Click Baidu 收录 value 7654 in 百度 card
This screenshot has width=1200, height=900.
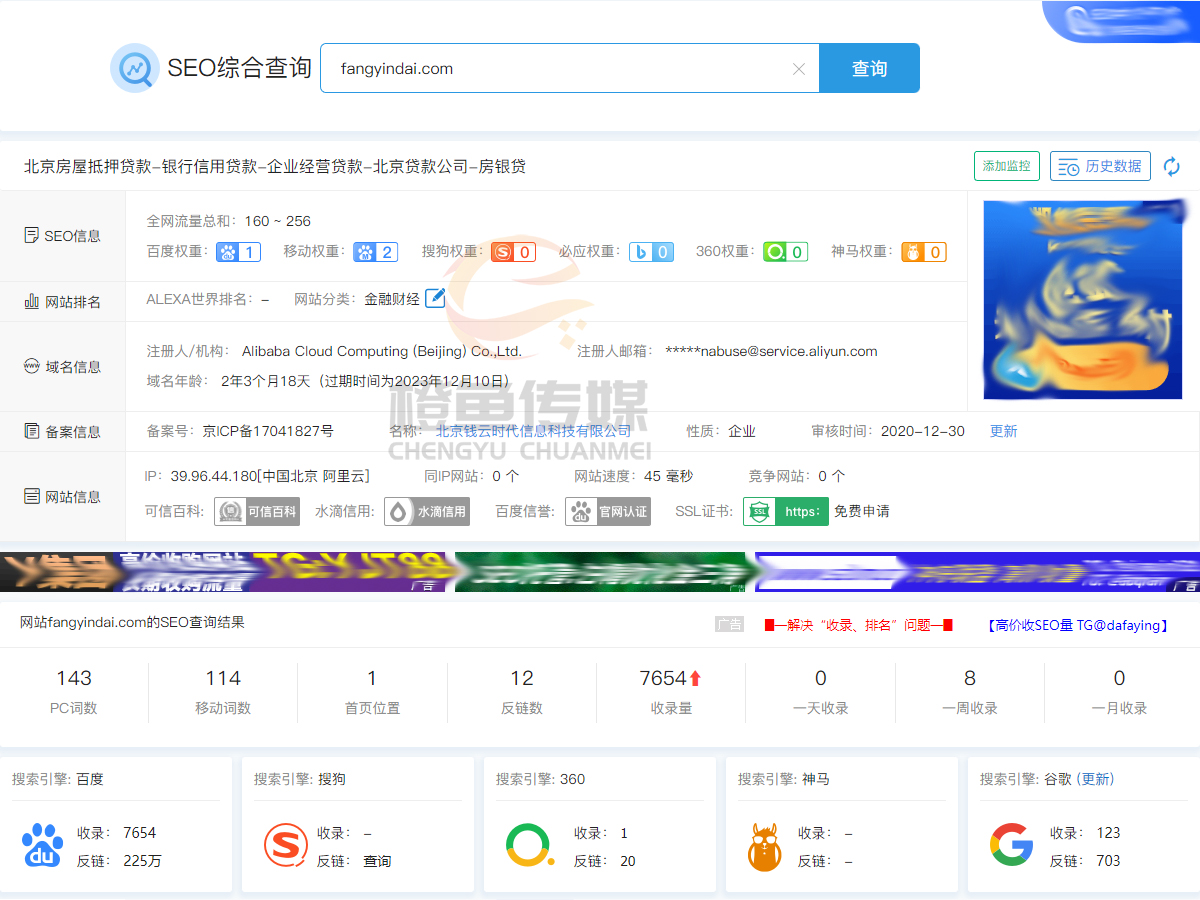click(x=140, y=833)
